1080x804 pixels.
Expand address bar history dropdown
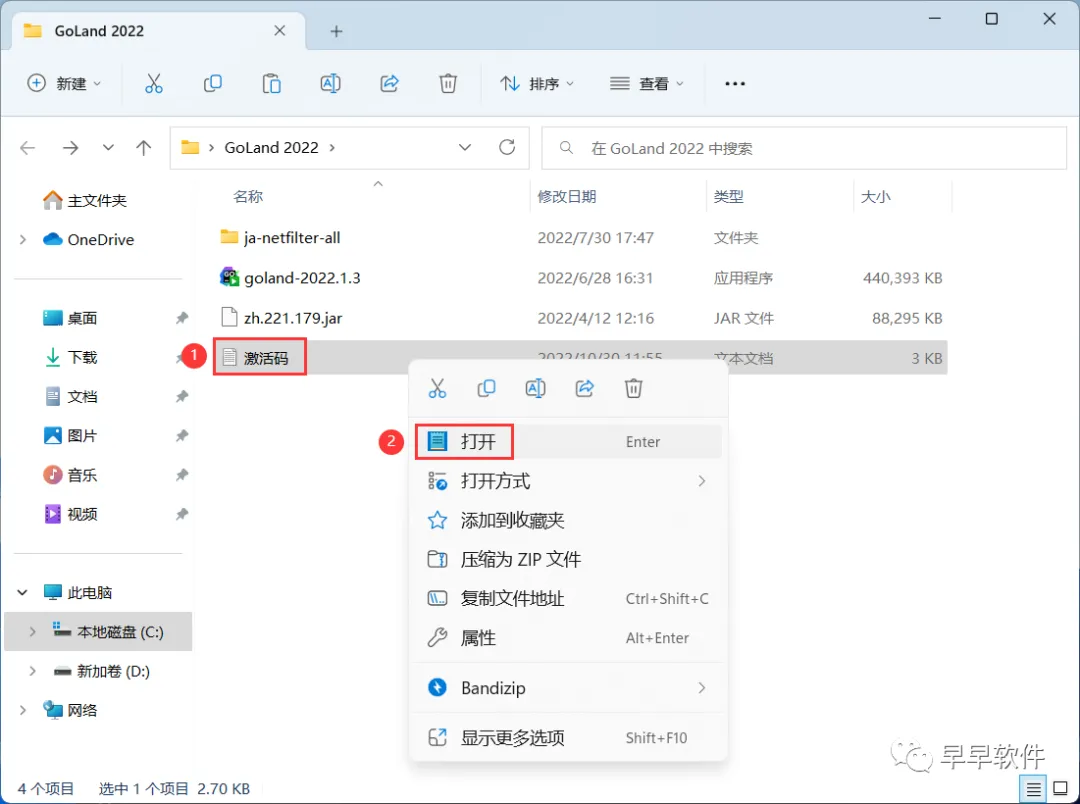click(465, 147)
